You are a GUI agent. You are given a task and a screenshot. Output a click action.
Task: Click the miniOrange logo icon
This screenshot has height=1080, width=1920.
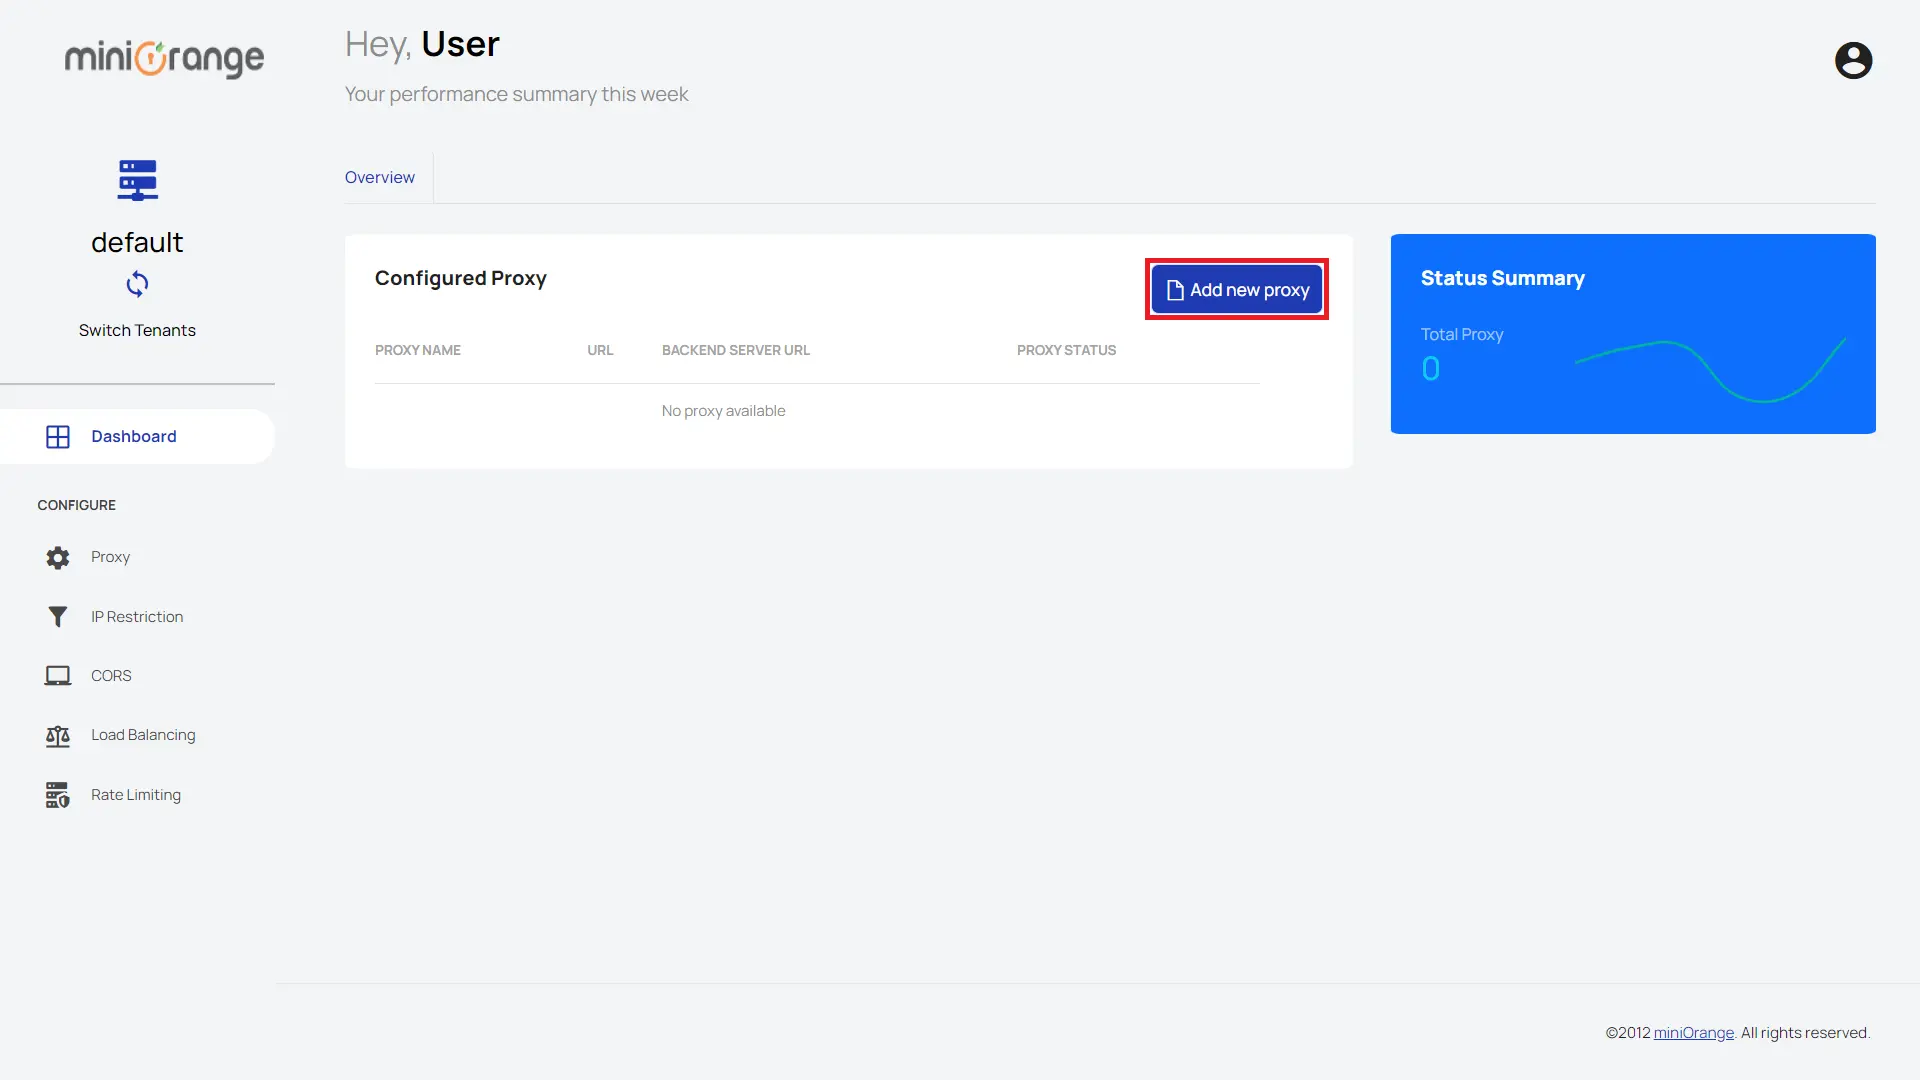164,57
